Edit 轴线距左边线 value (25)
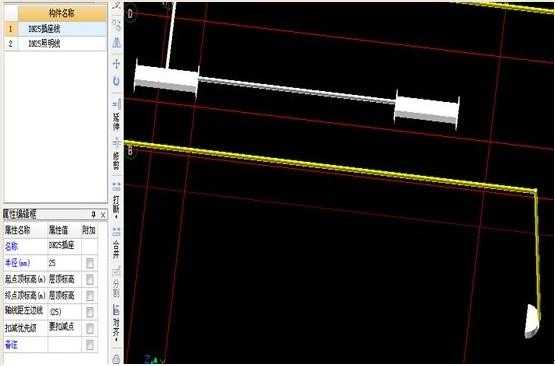The image size is (555, 366). coord(64,311)
